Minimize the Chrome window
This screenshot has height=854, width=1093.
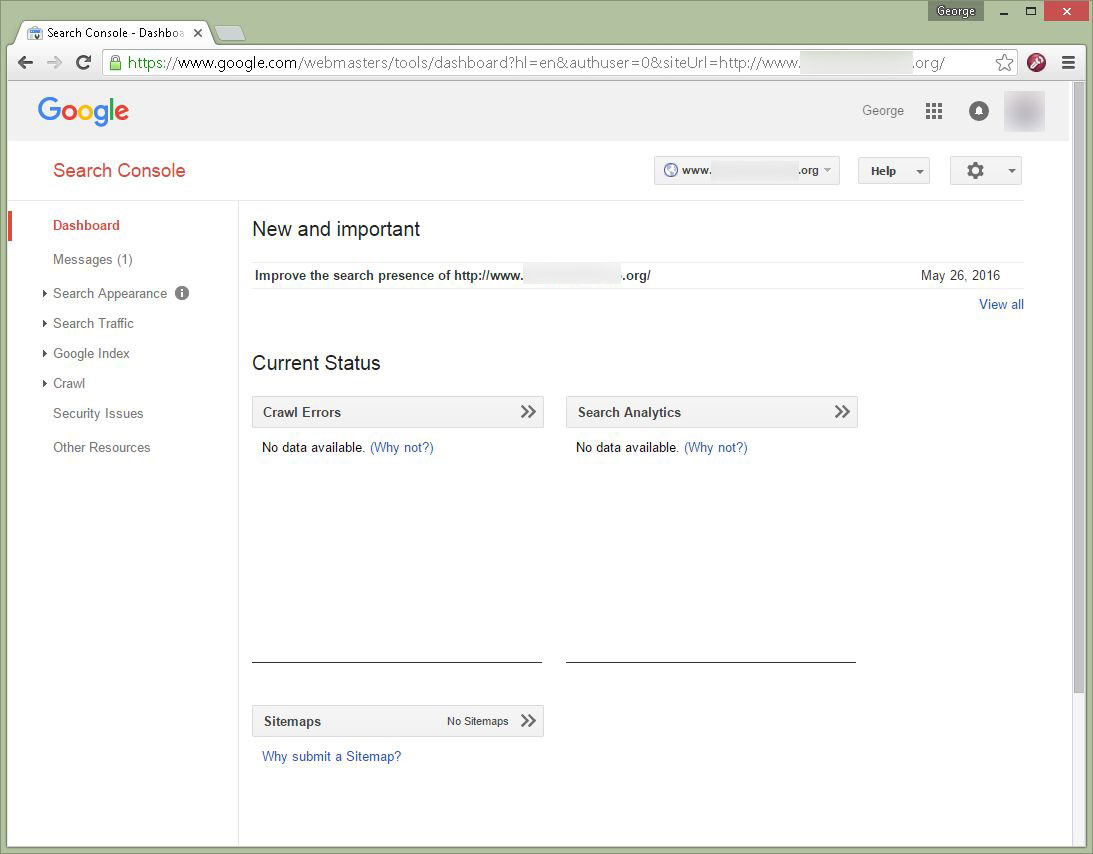coord(1004,11)
